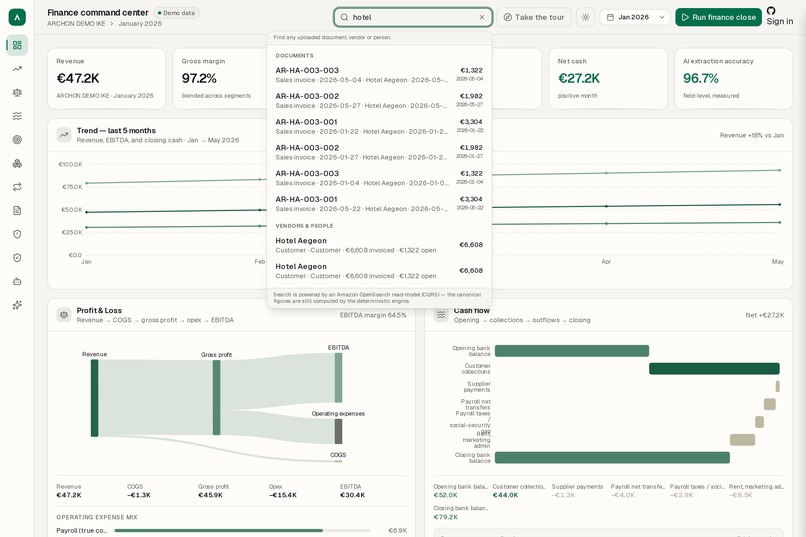Screen dimensions: 806x537
Task: Click the Net cash €27.2K card
Action: (608, 79)
